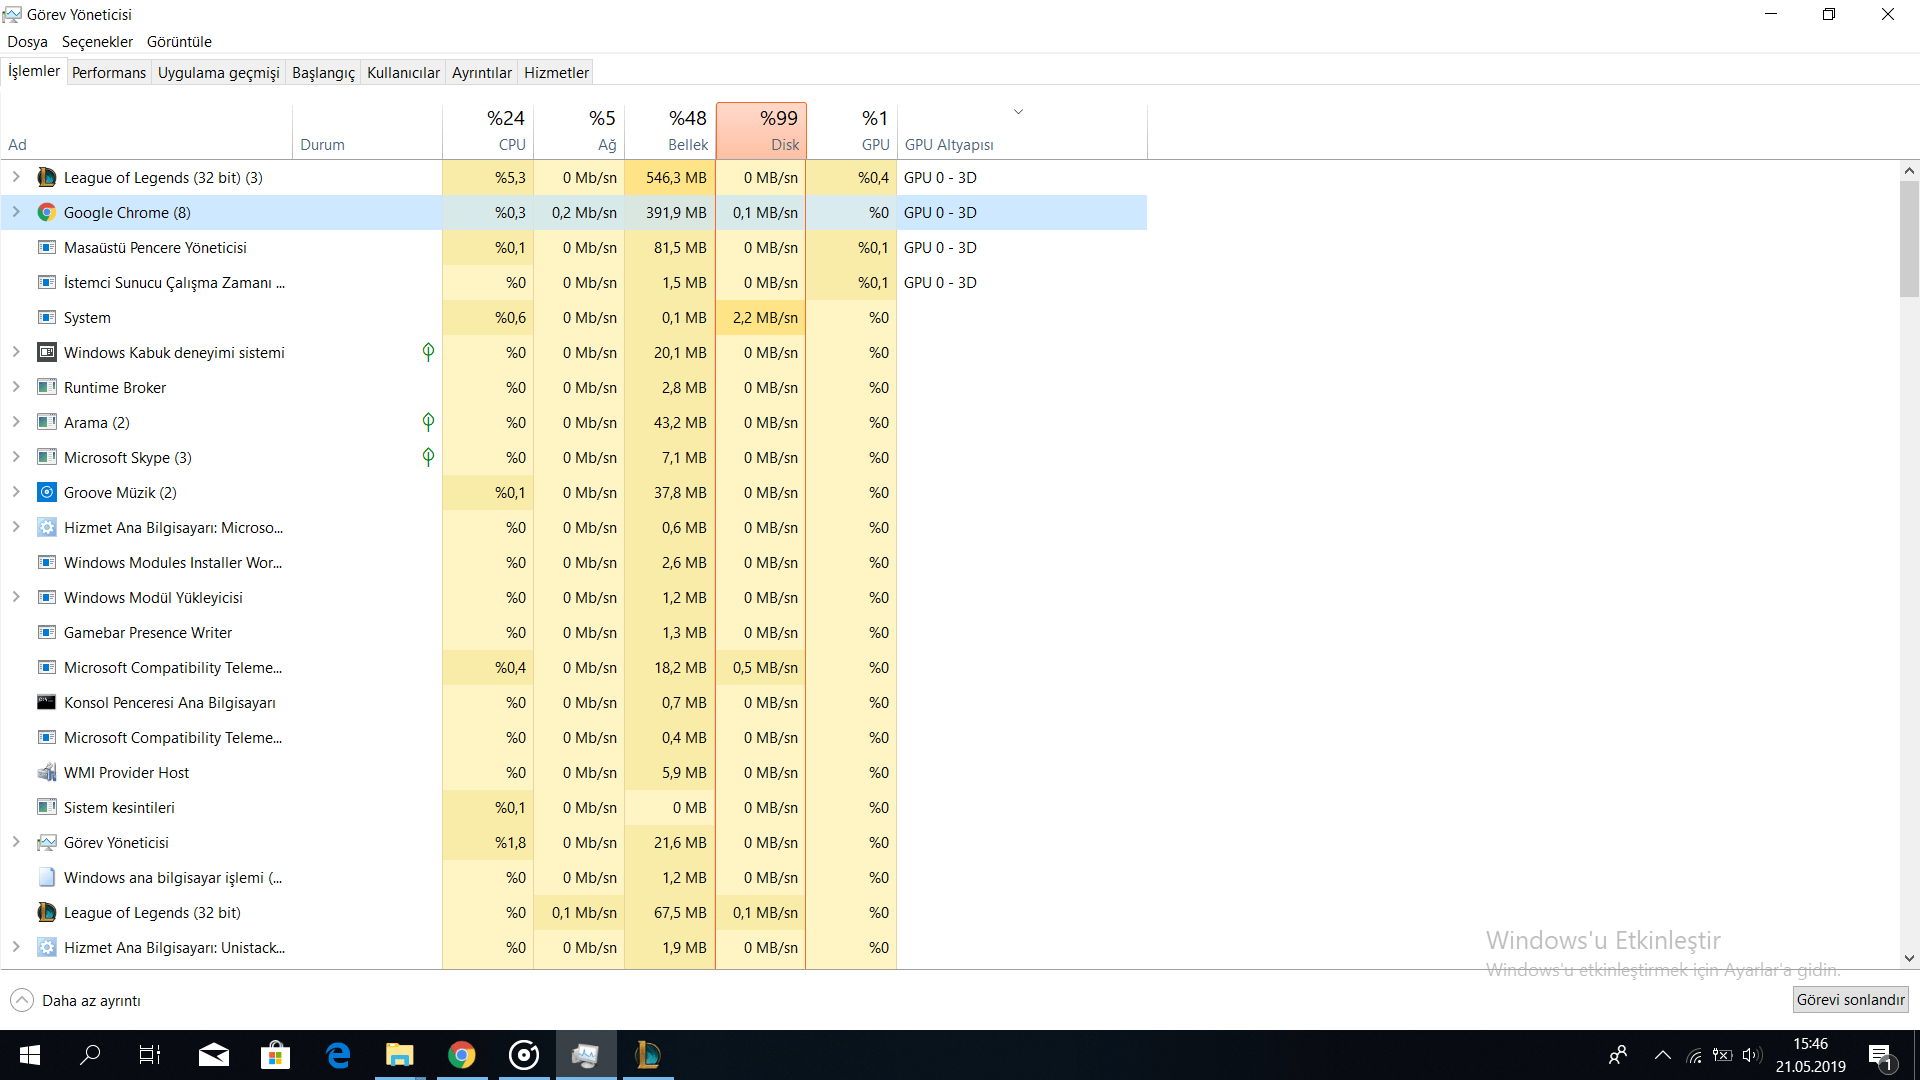Open the Seçenekler menu
The image size is (1920, 1080).
coord(97,42)
